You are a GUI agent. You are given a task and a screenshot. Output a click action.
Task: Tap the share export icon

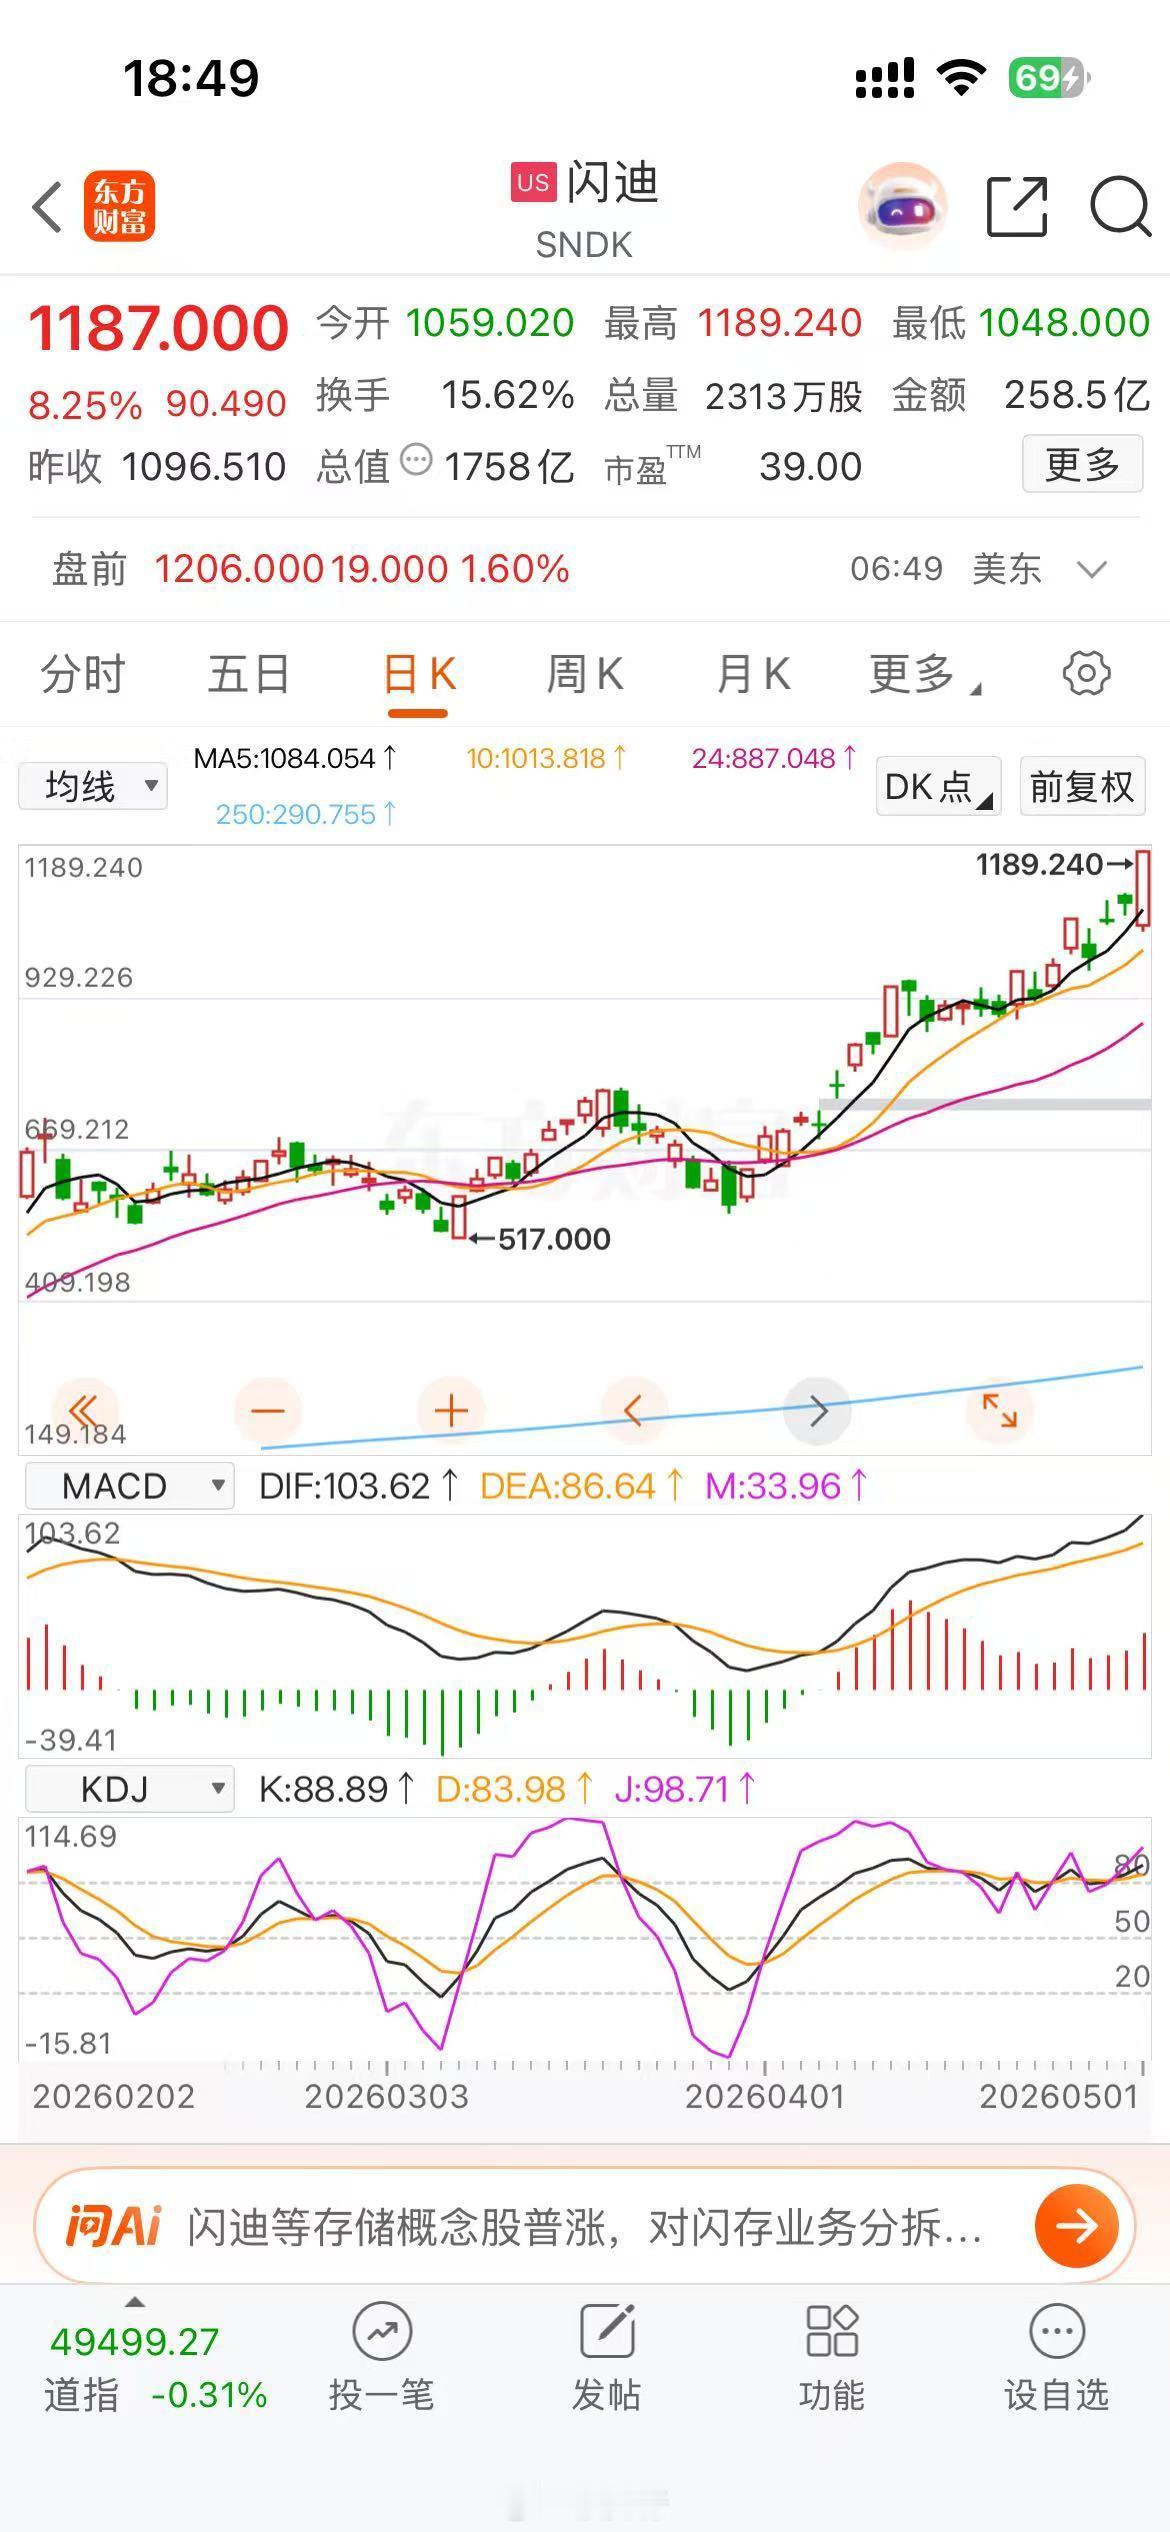point(1017,206)
